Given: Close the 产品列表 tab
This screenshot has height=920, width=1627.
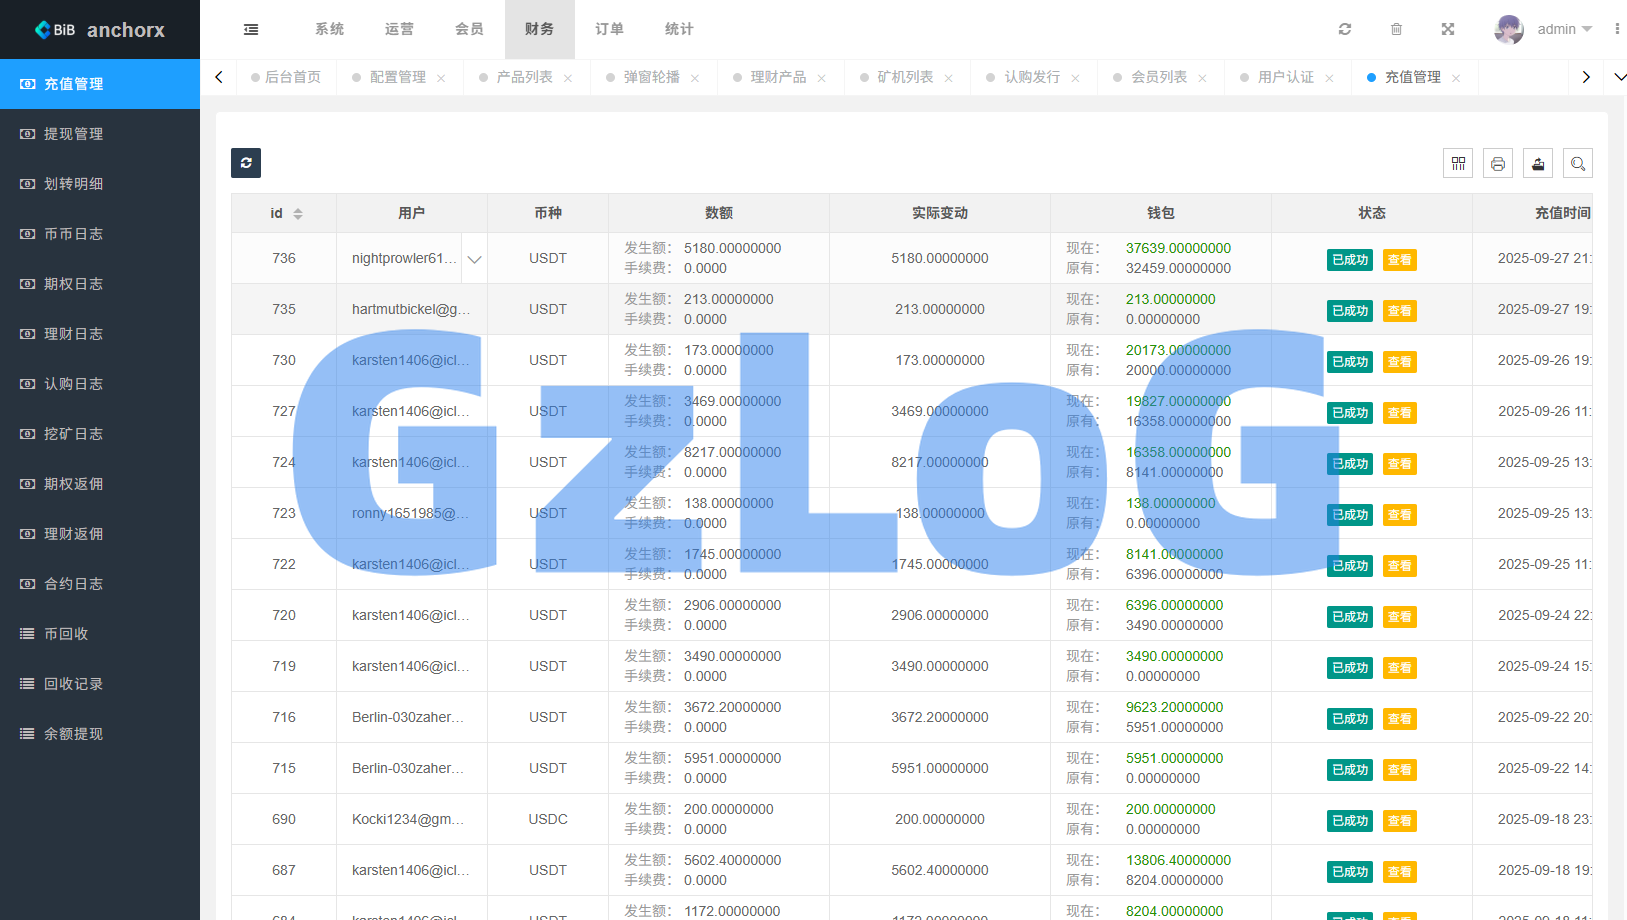Looking at the screenshot, I should 568,78.
